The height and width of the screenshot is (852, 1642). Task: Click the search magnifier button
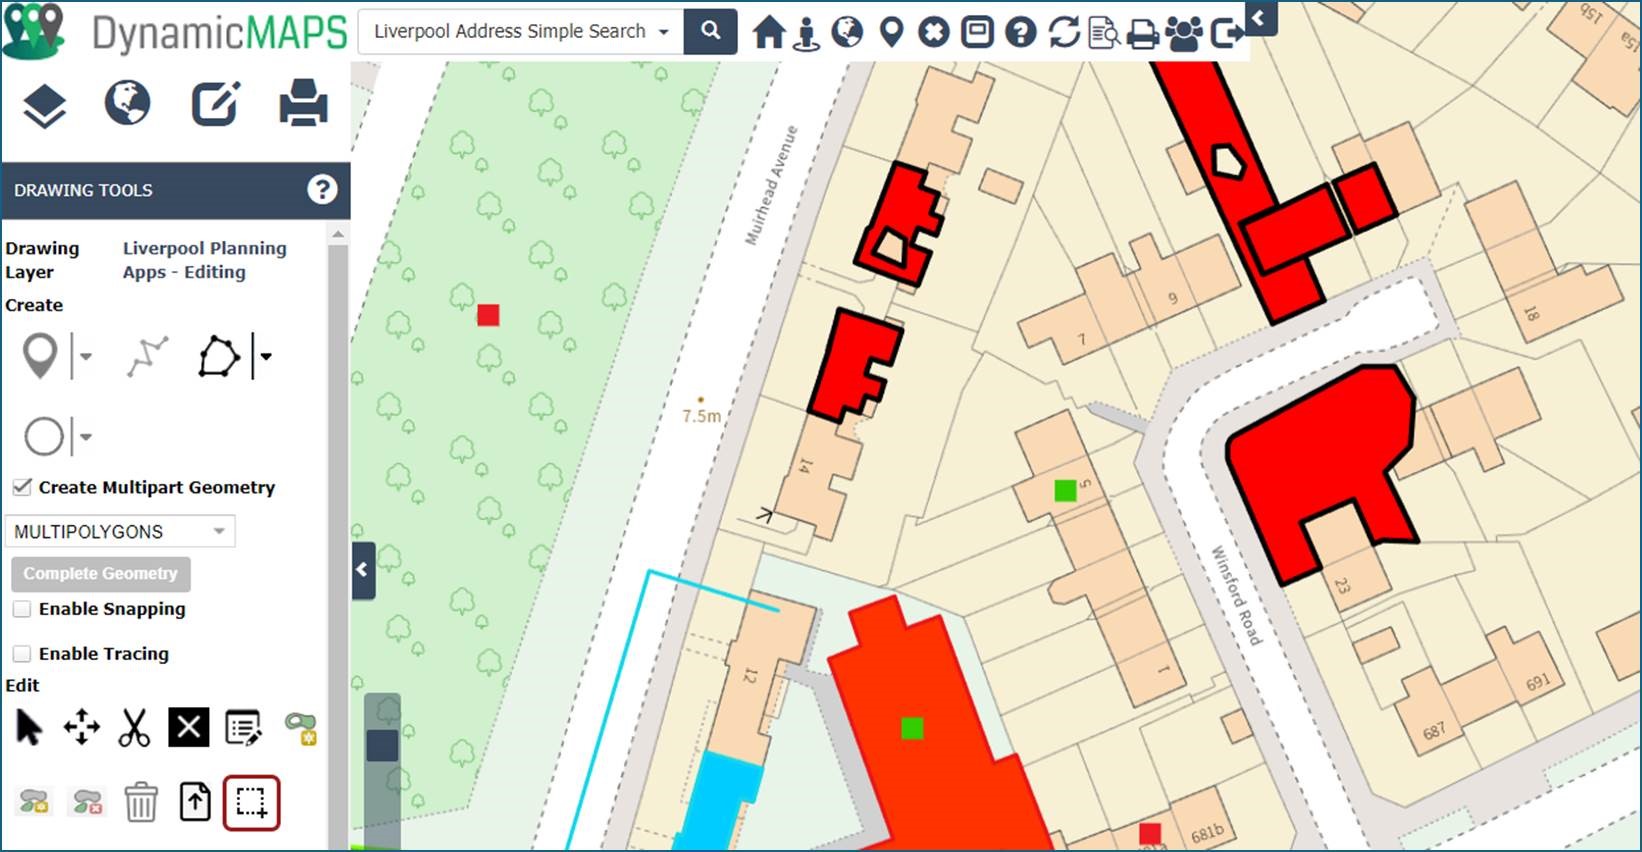710,31
